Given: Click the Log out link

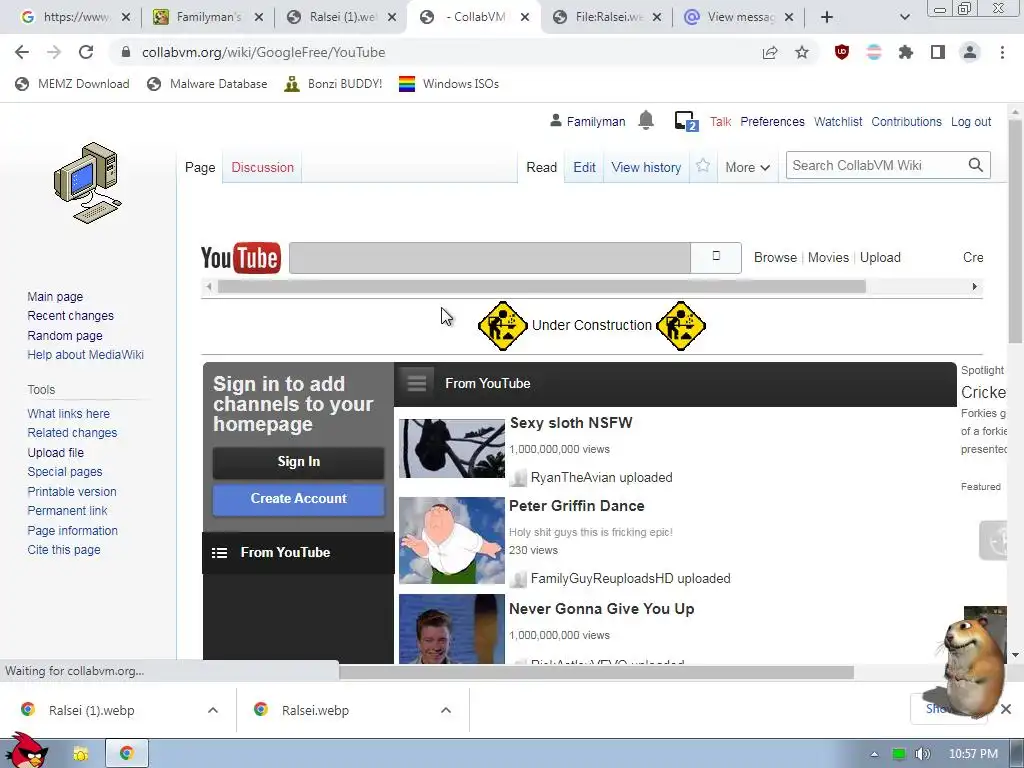Looking at the screenshot, I should (970, 121).
